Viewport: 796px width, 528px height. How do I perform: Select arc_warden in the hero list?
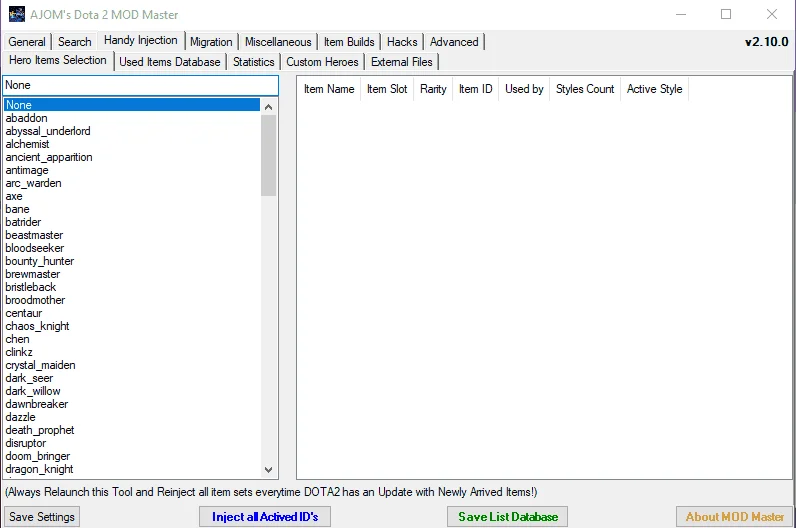tap(132, 183)
